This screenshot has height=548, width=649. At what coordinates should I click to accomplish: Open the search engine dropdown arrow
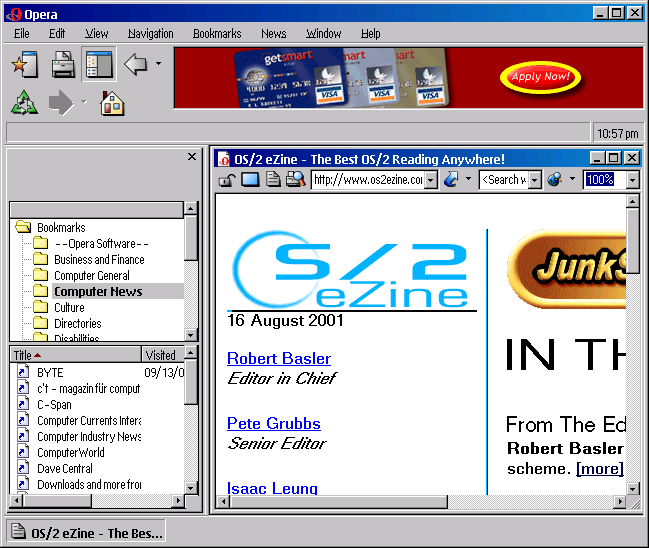click(x=572, y=179)
